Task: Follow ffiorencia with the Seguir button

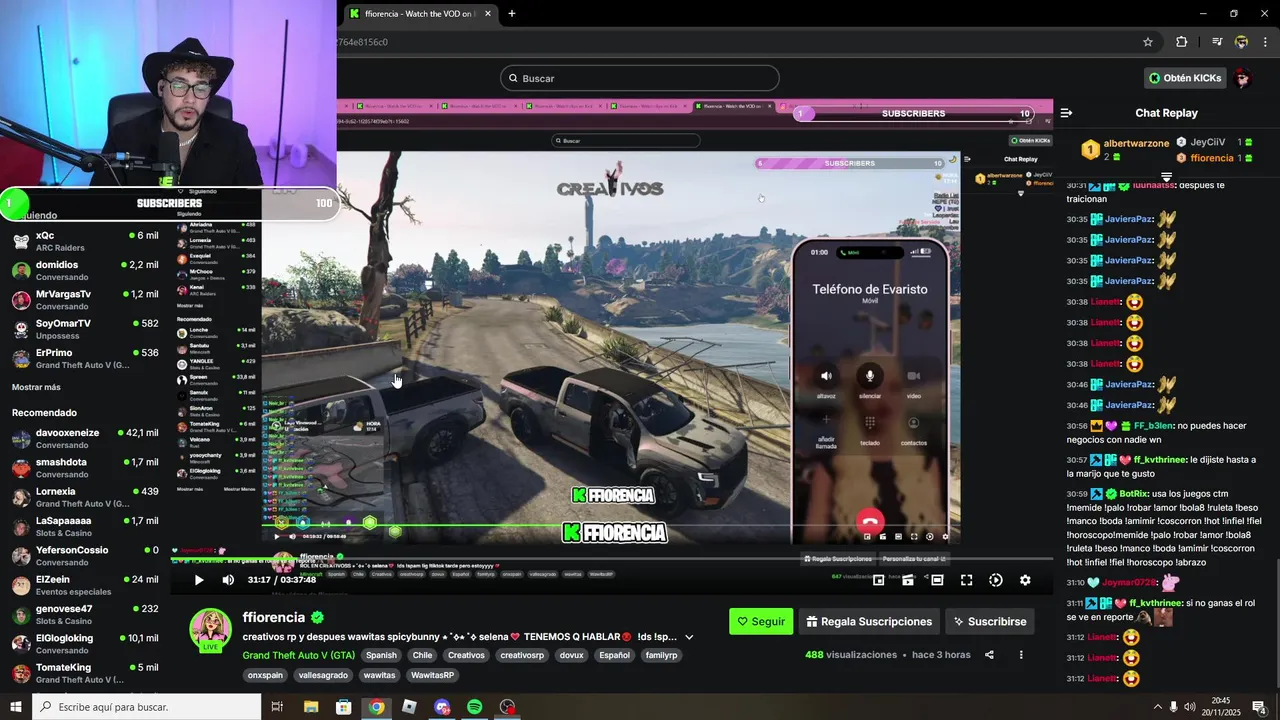Action: (761, 621)
